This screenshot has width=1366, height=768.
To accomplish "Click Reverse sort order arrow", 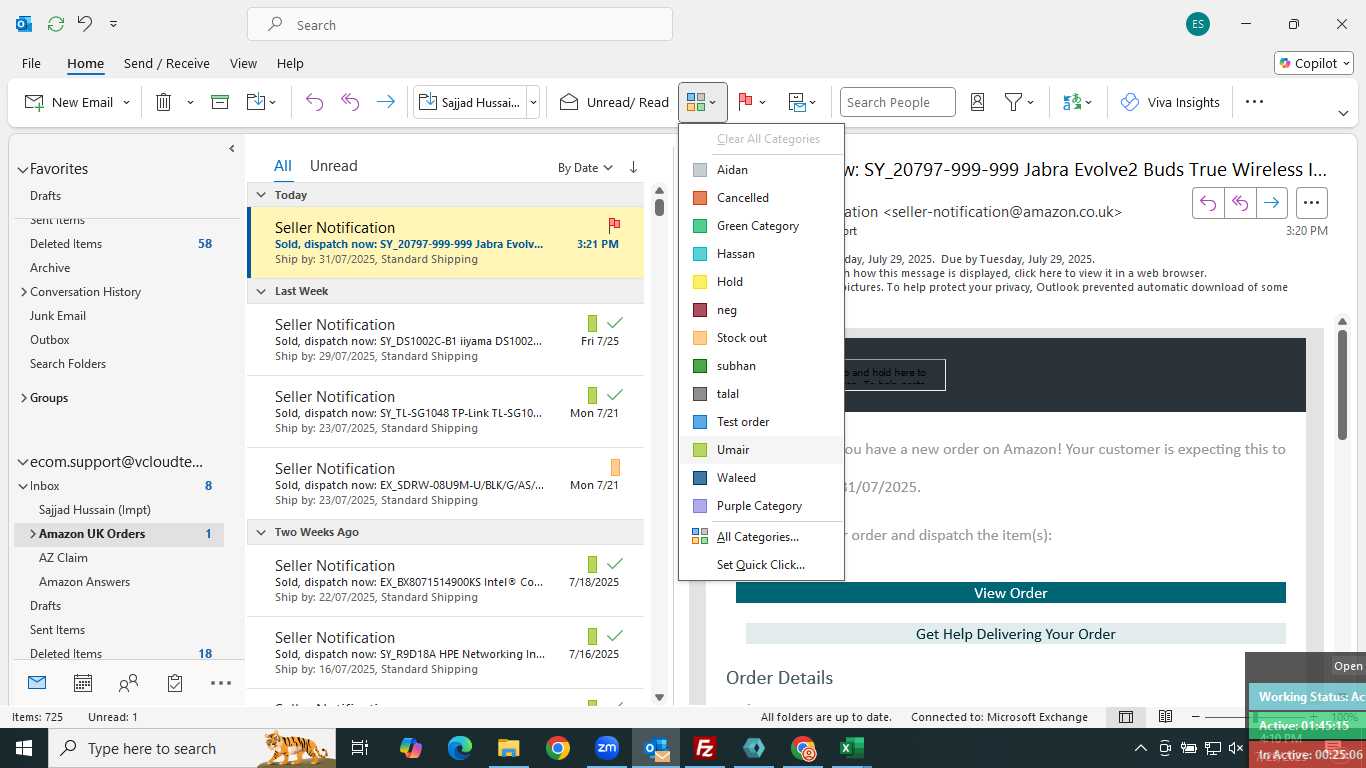I will 633,167.
